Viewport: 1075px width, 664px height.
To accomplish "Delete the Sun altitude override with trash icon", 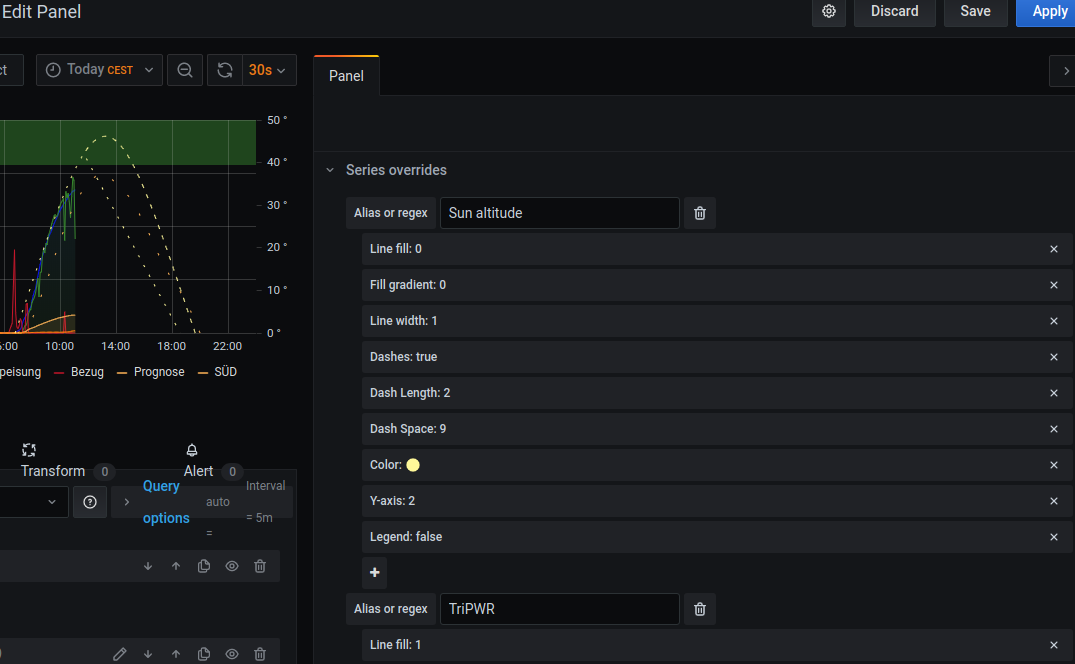I will coord(700,213).
